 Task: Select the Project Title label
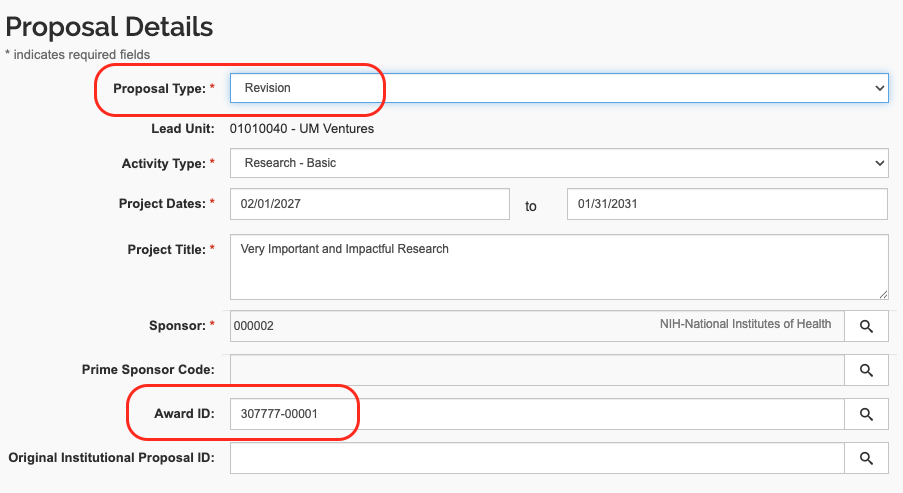pyautogui.click(x=171, y=249)
